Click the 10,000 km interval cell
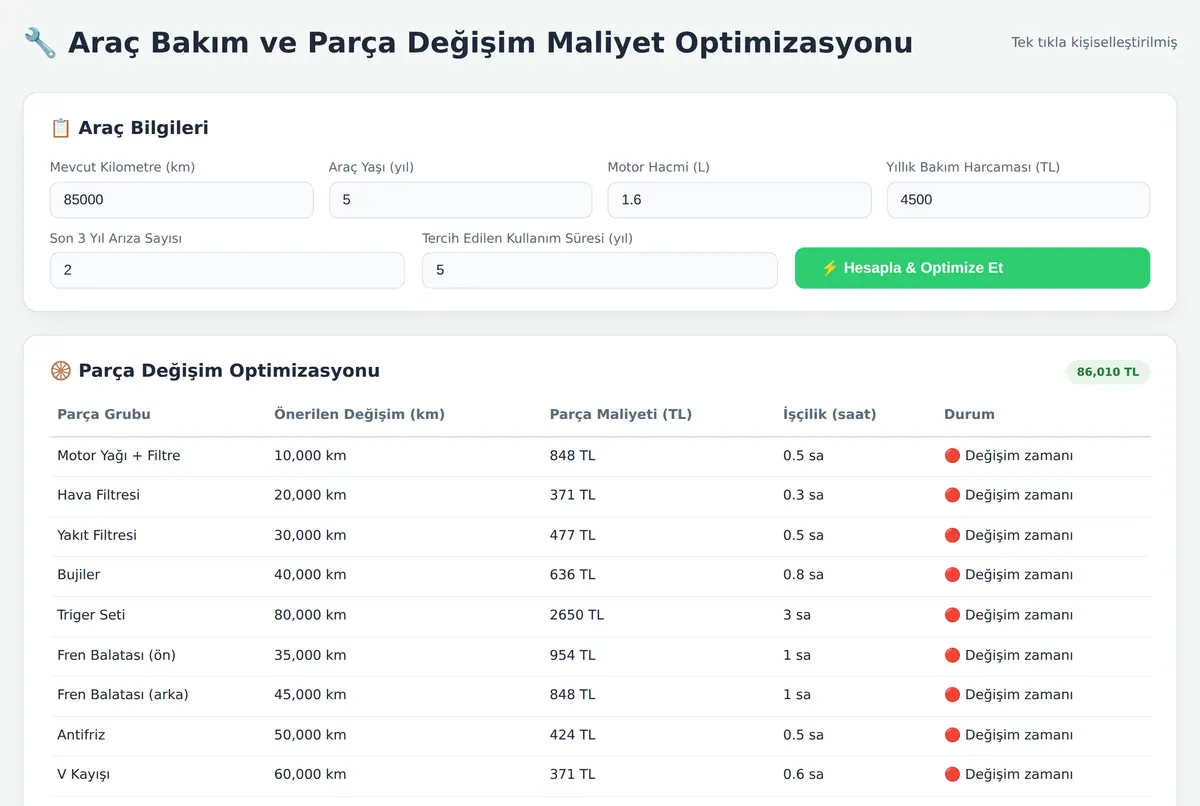 click(x=310, y=456)
